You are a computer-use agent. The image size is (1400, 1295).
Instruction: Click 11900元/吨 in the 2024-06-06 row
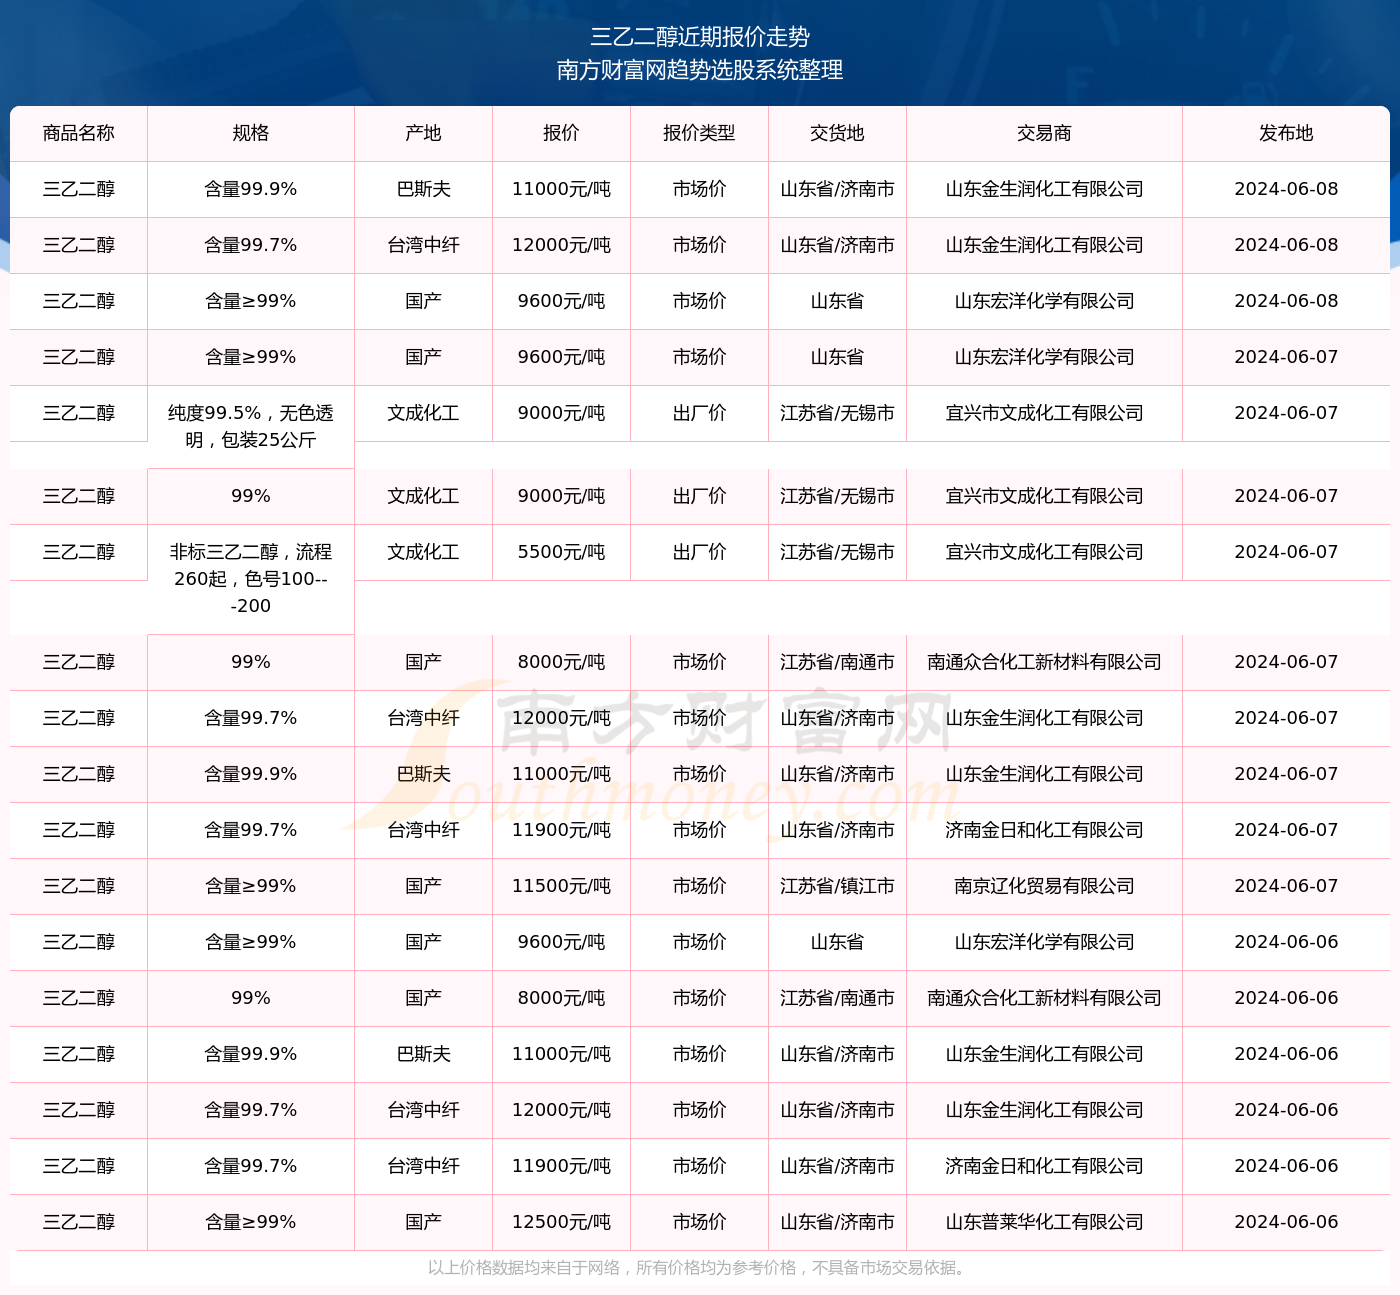click(562, 1166)
